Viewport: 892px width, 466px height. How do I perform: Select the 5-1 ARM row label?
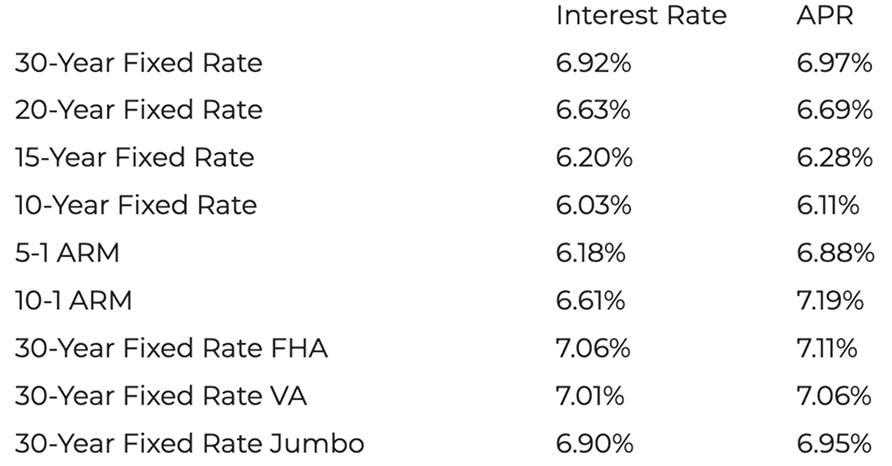point(67,253)
